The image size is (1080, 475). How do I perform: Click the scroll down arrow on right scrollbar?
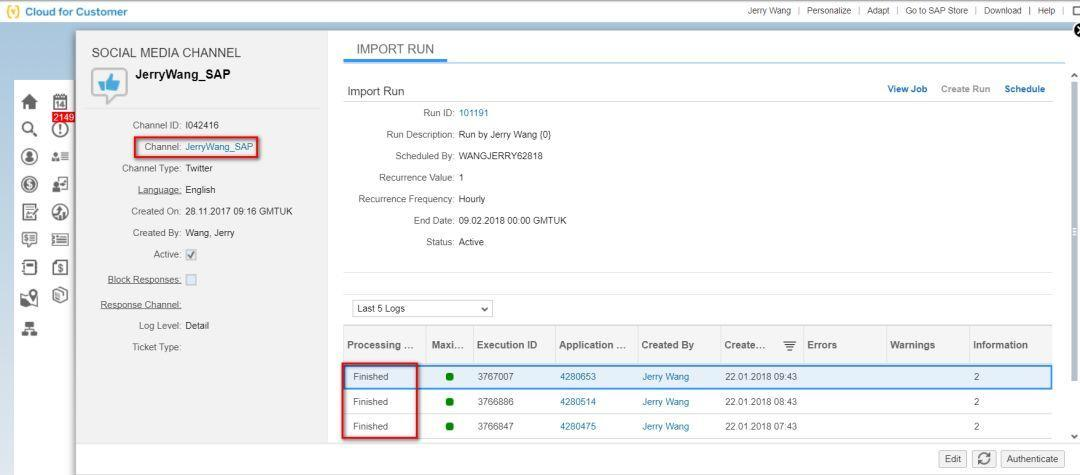1074,437
